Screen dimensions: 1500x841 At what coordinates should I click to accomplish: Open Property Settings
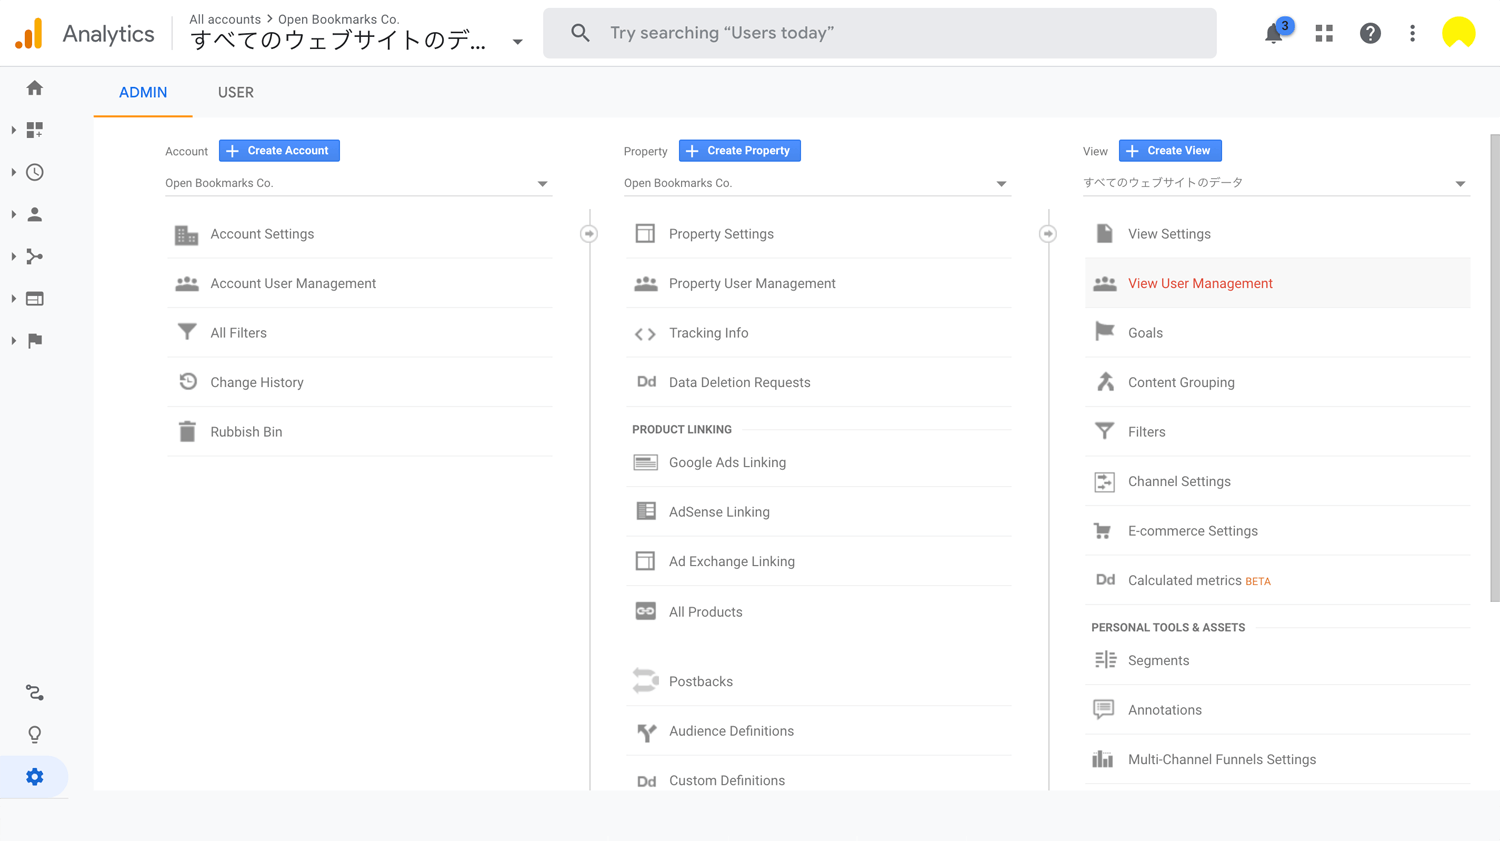[721, 234]
